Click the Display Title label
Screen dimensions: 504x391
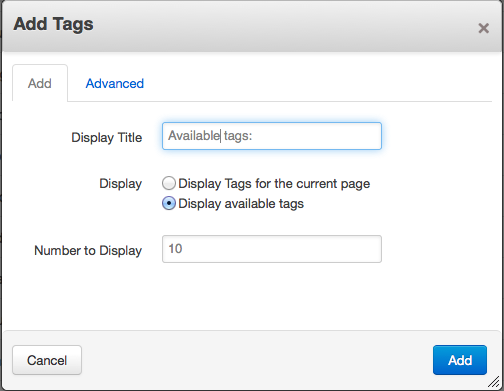[x=107, y=137]
